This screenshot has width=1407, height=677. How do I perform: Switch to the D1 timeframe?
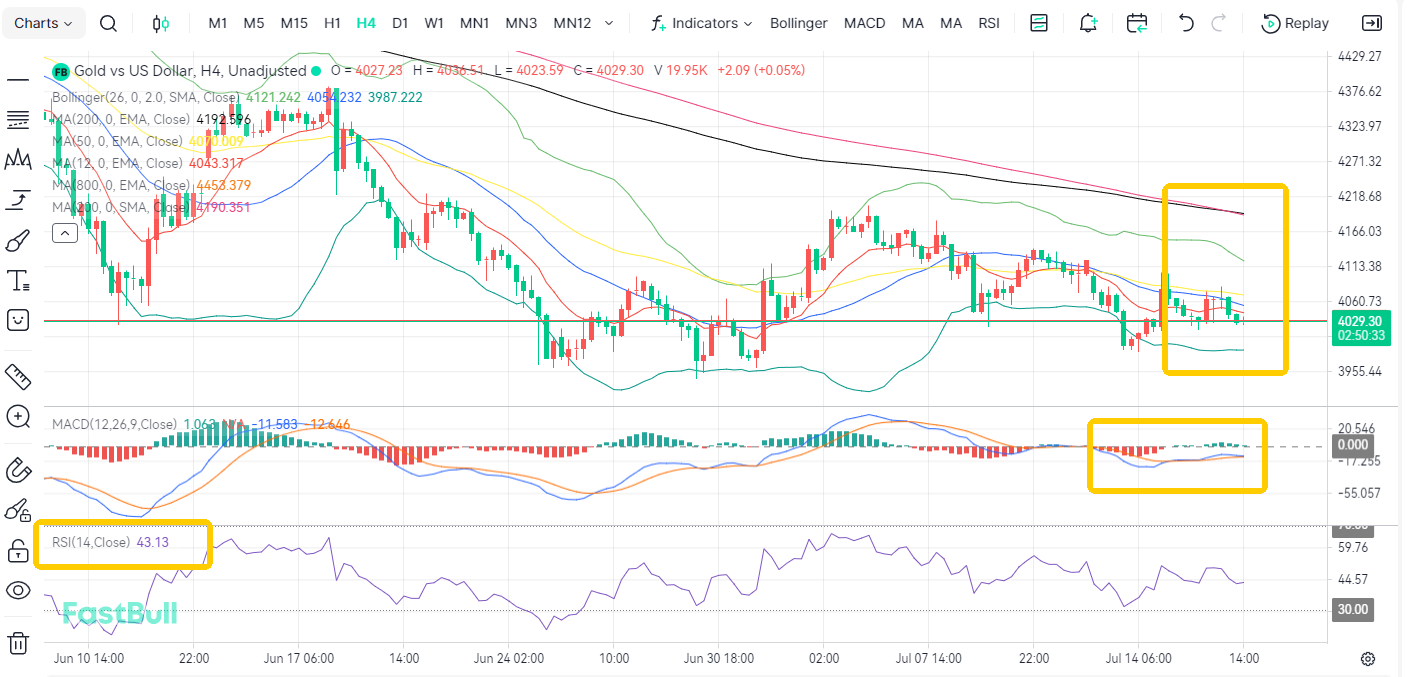coord(400,23)
